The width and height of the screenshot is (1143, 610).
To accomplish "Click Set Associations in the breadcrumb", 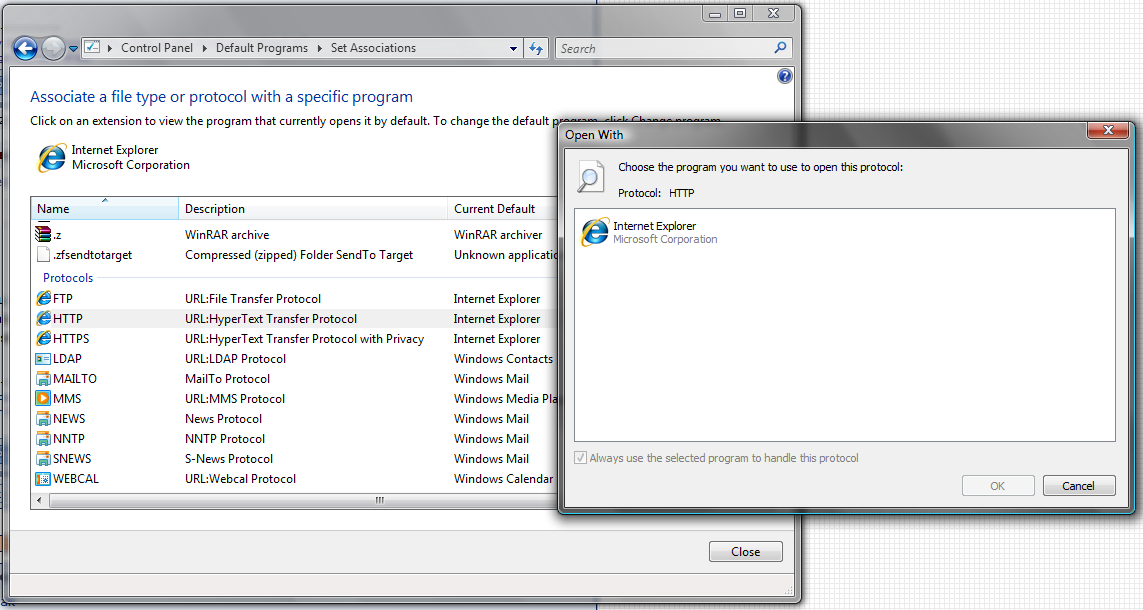I will (373, 47).
